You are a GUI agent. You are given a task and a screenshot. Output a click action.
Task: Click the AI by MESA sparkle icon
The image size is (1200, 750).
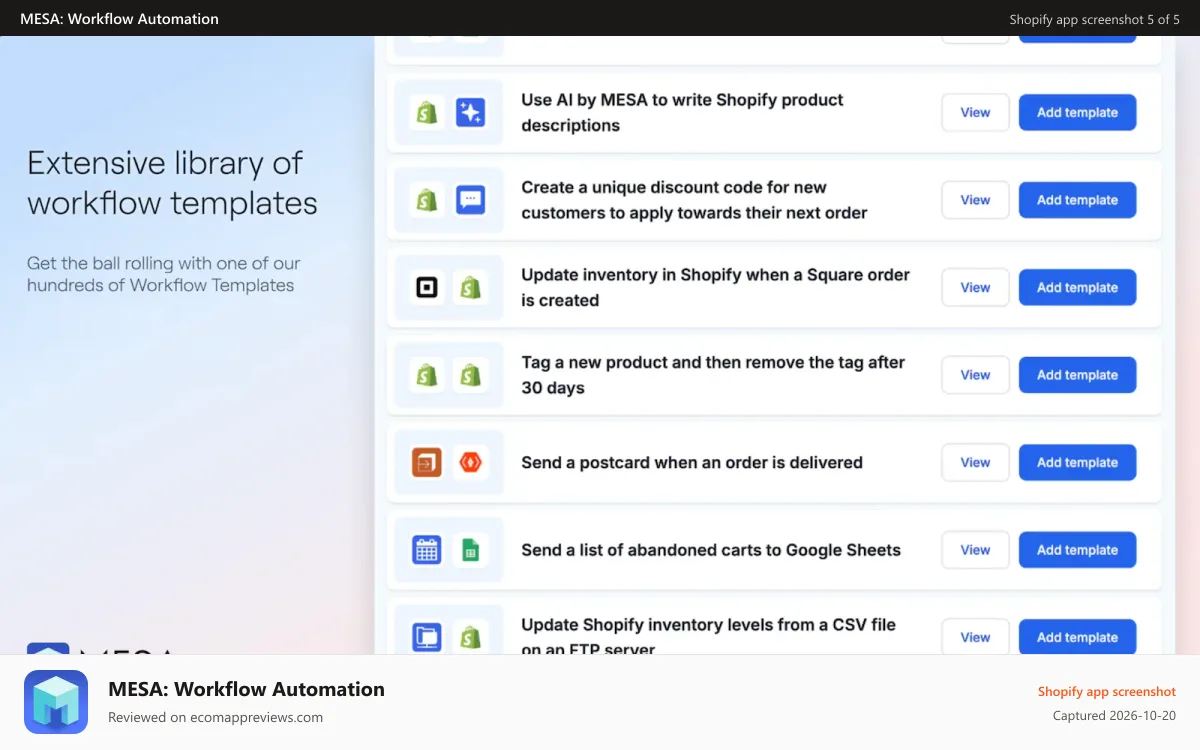point(470,113)
